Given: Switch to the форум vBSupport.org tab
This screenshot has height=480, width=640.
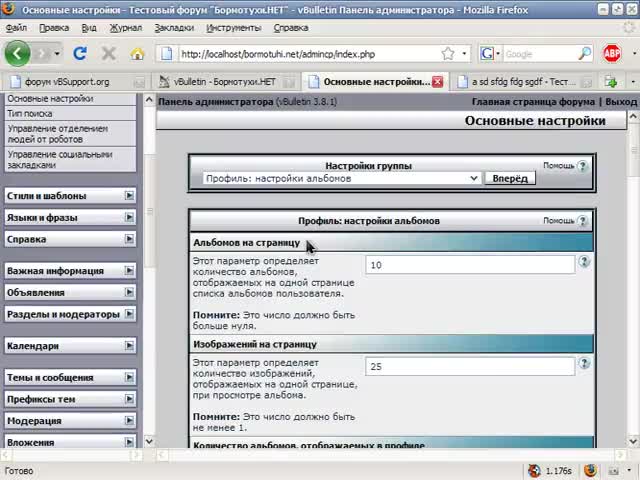Looking at the screenshot, I should point(70,81).
